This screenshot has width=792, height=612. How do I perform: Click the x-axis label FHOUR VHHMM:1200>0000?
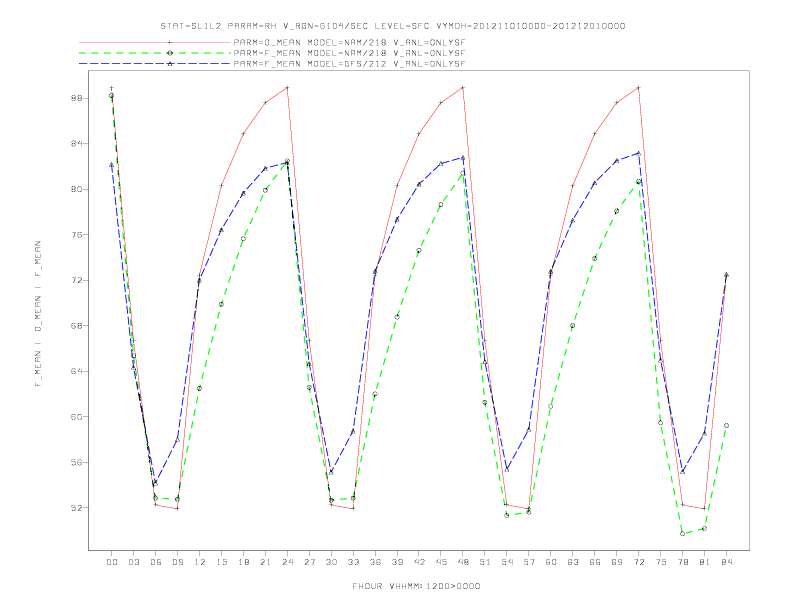coord(416,586)
